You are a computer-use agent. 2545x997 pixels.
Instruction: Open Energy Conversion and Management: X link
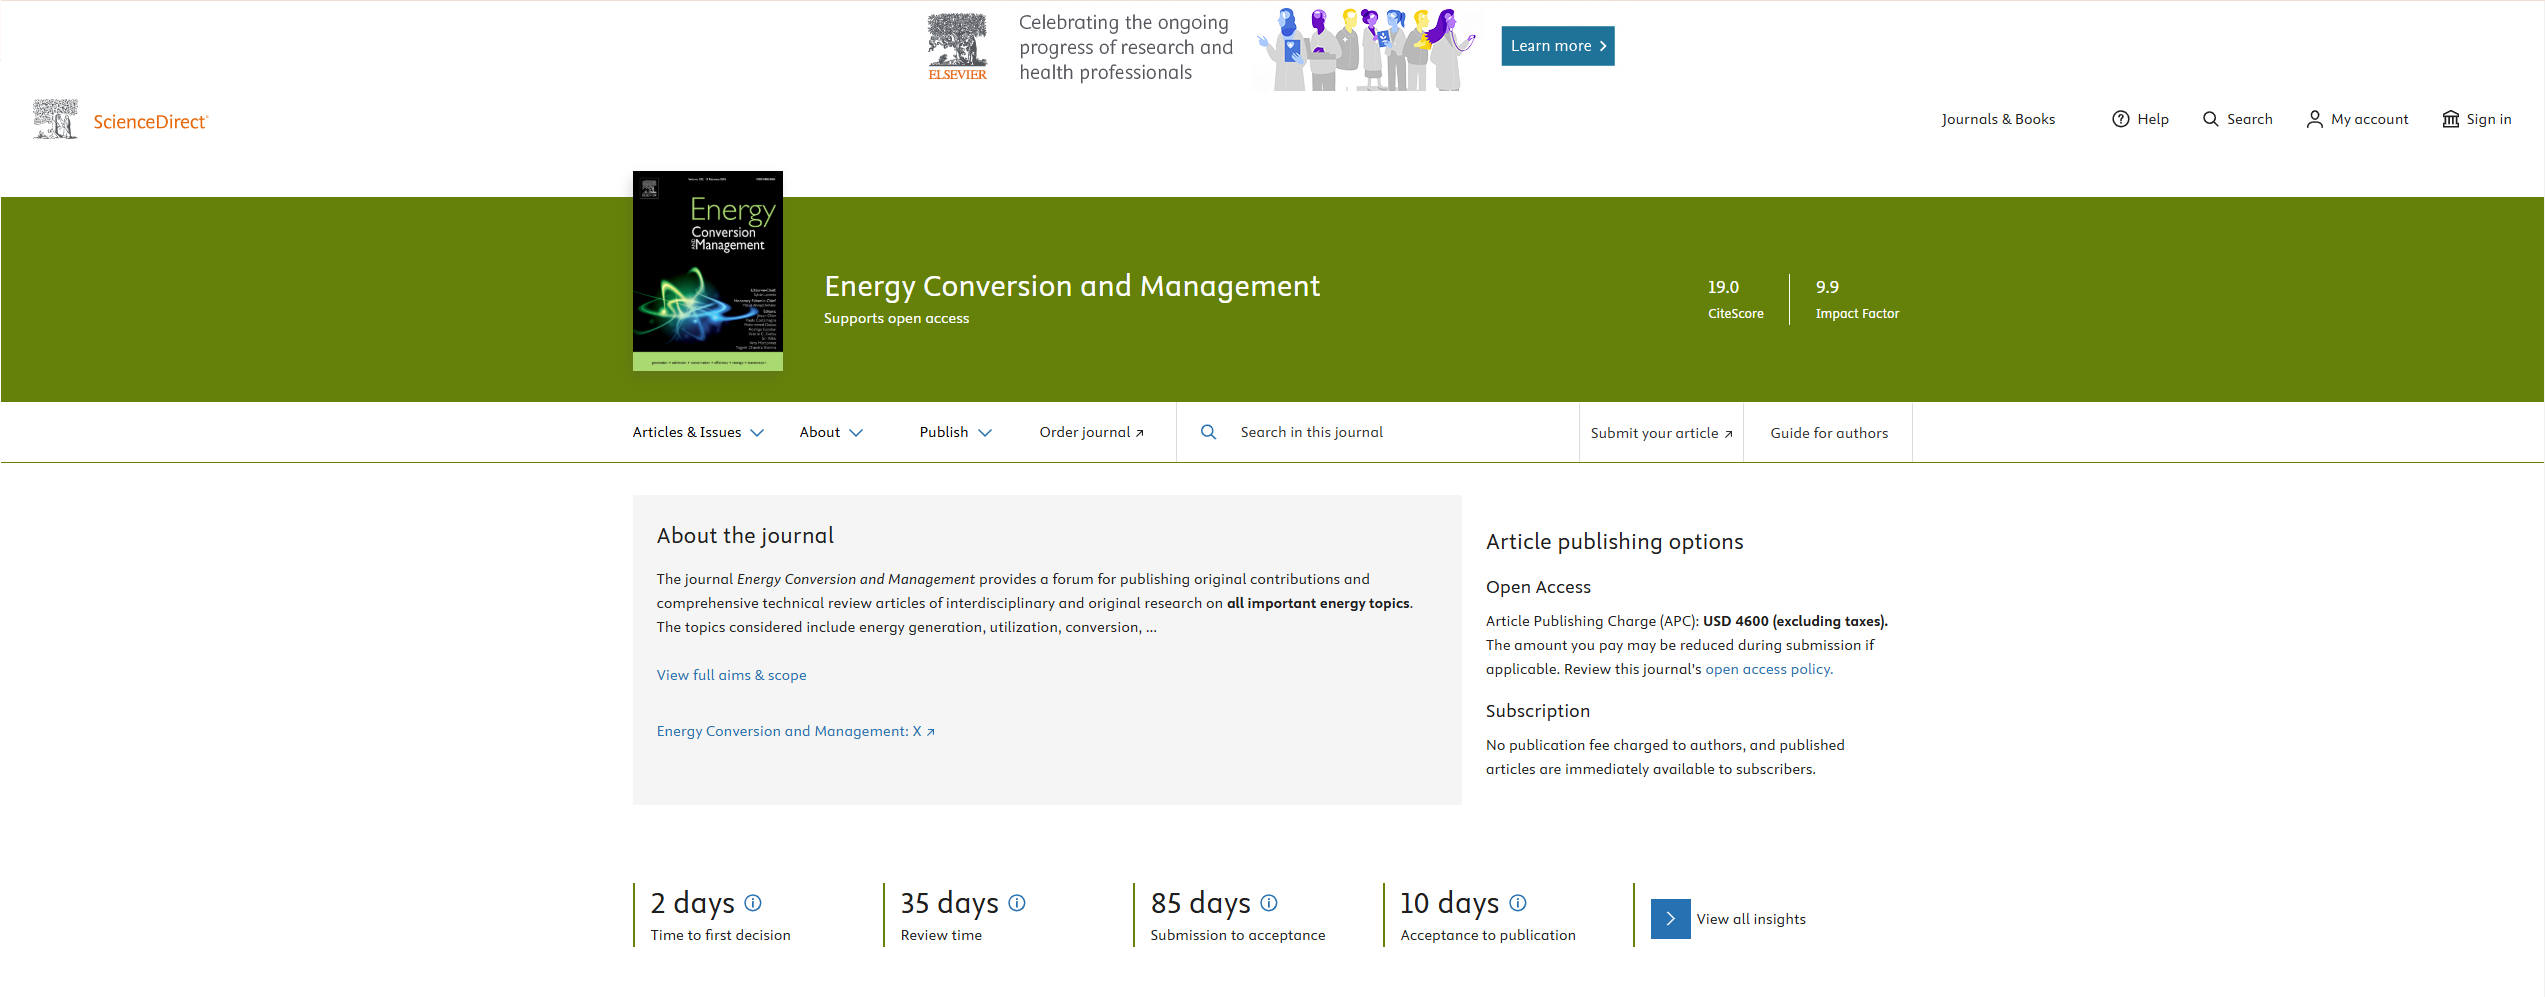click(x=795, y=731)
